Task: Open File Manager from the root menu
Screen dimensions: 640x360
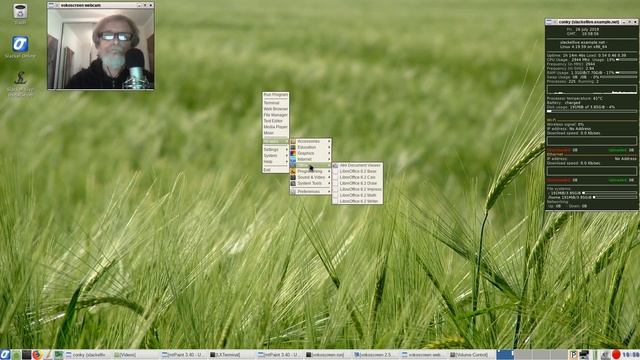Action: tap(276, 115)
